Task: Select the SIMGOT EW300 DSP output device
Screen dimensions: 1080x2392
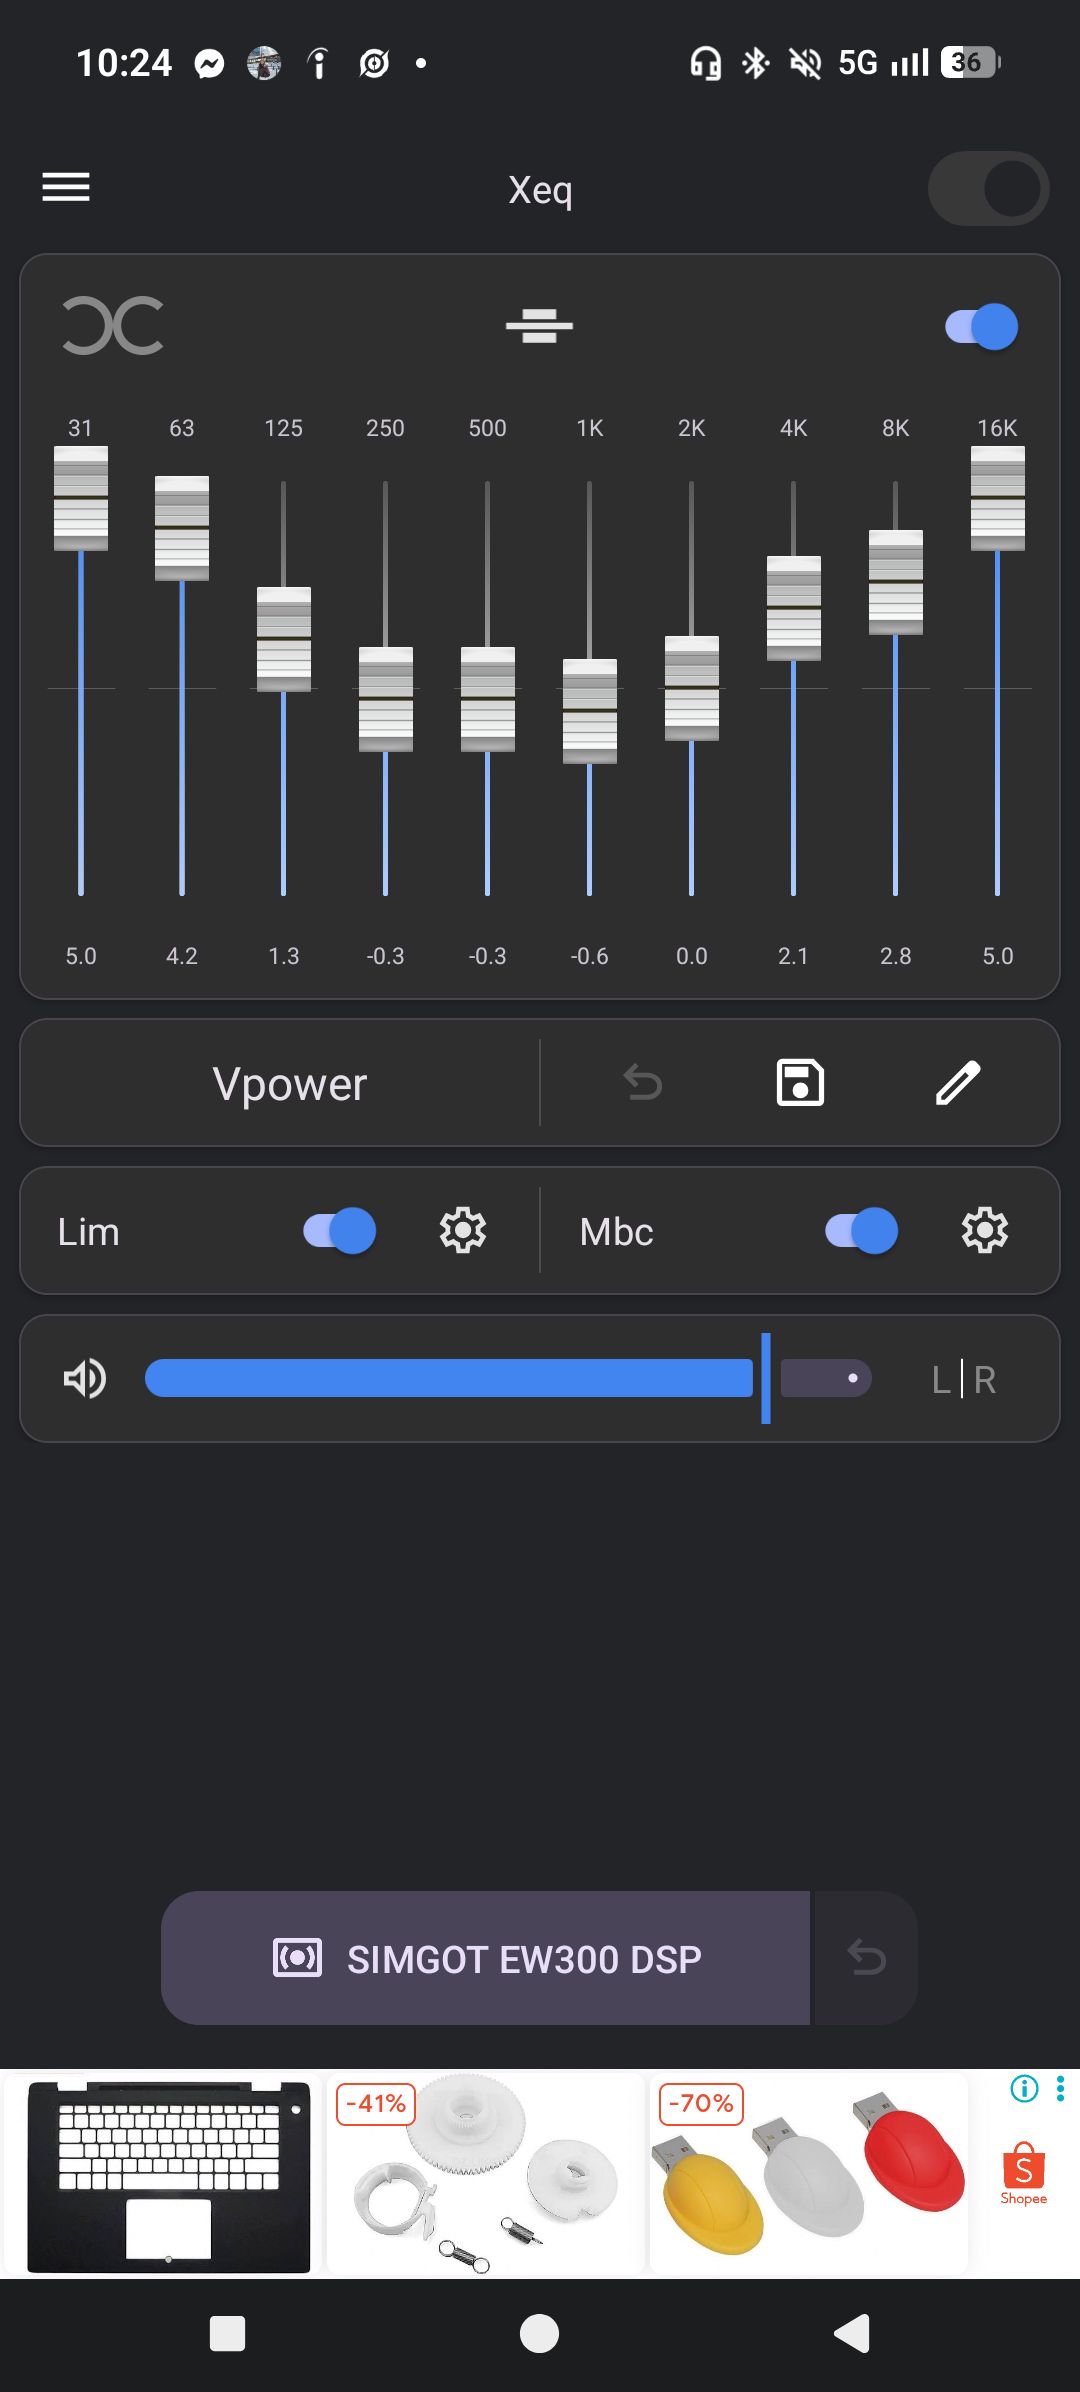Action: pos(486,1958)
